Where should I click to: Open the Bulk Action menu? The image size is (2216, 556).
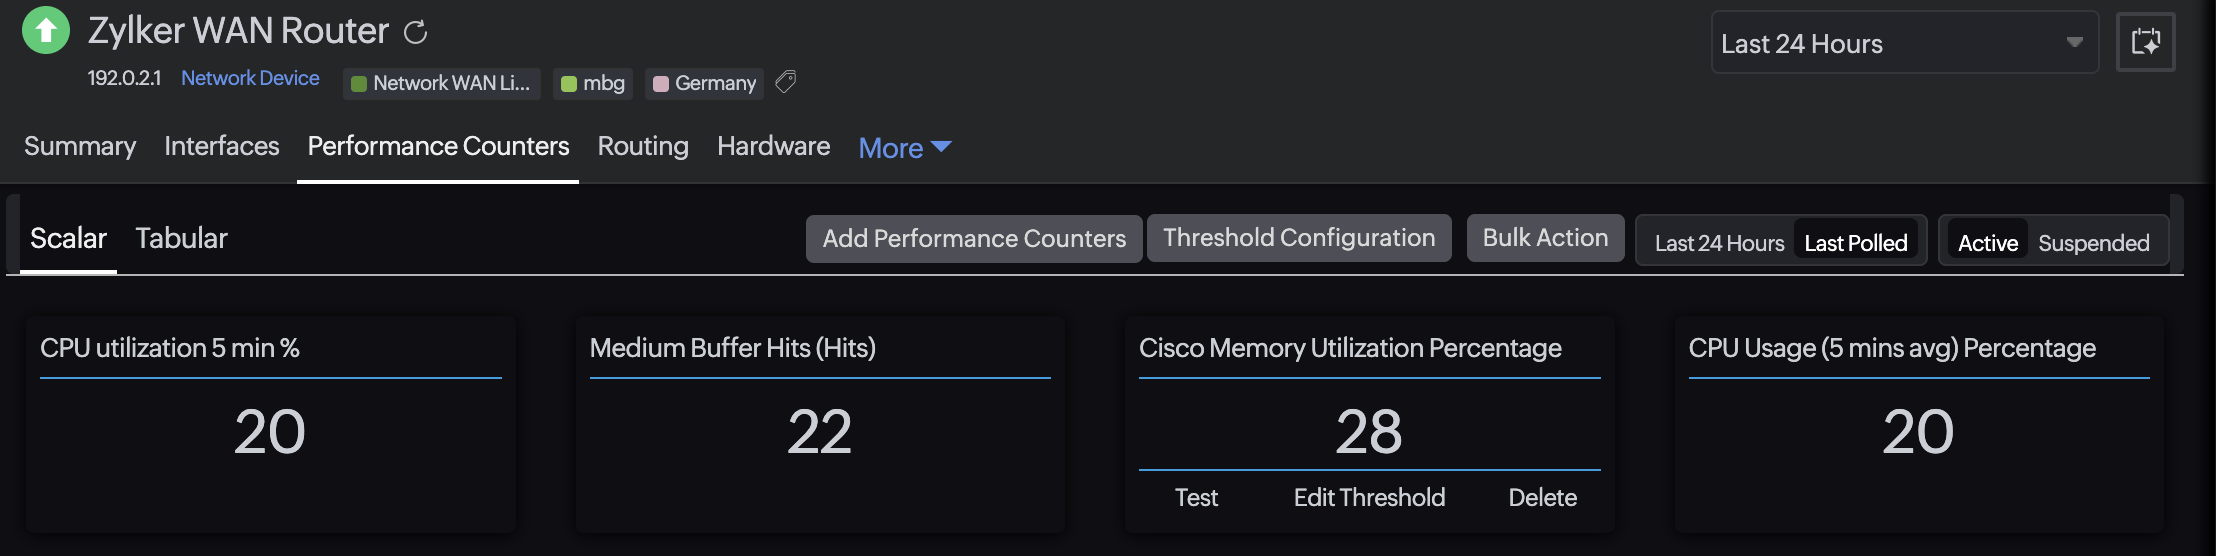tap(1545, 238)
